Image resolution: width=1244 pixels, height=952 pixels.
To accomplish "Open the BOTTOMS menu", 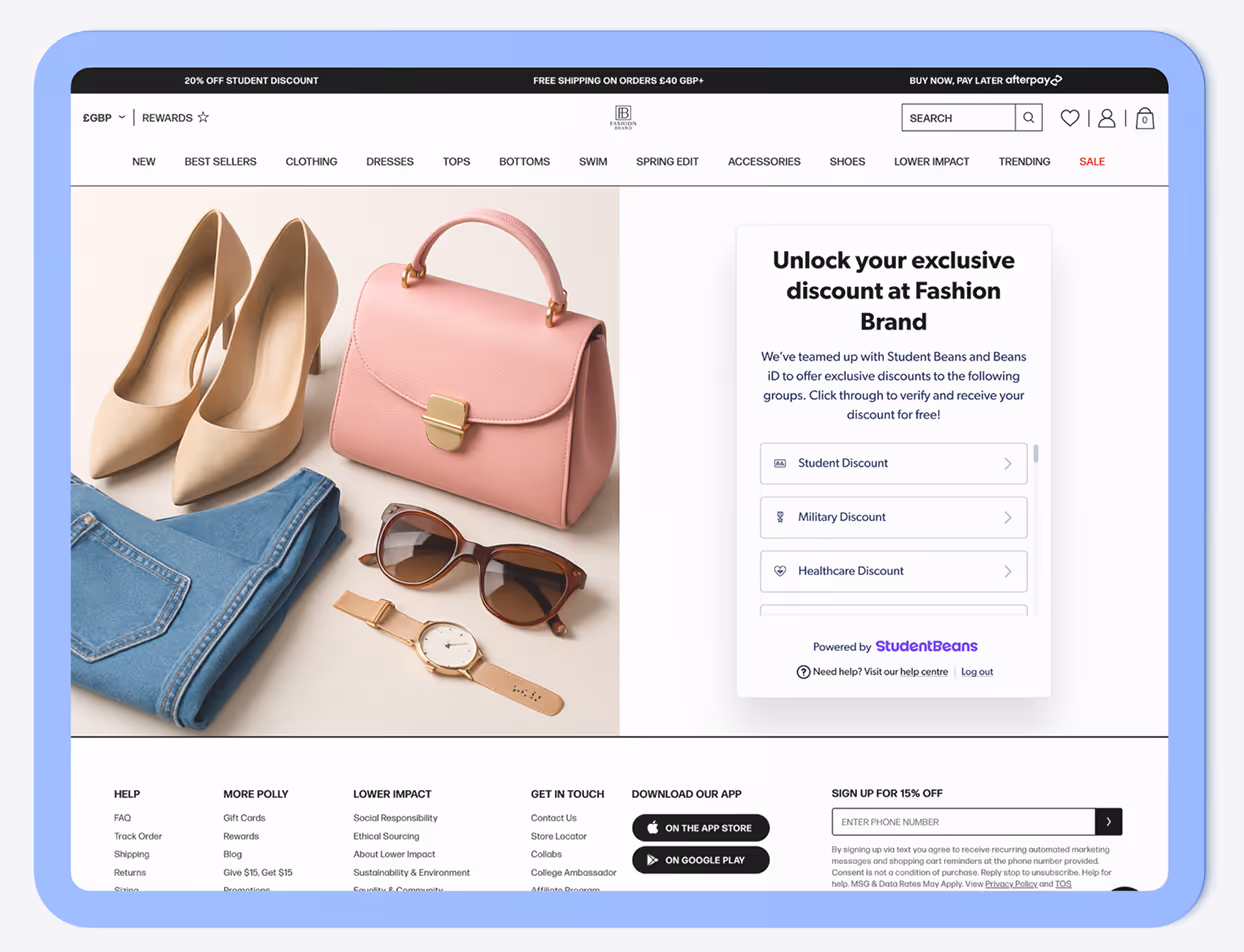I will point(525,161).
